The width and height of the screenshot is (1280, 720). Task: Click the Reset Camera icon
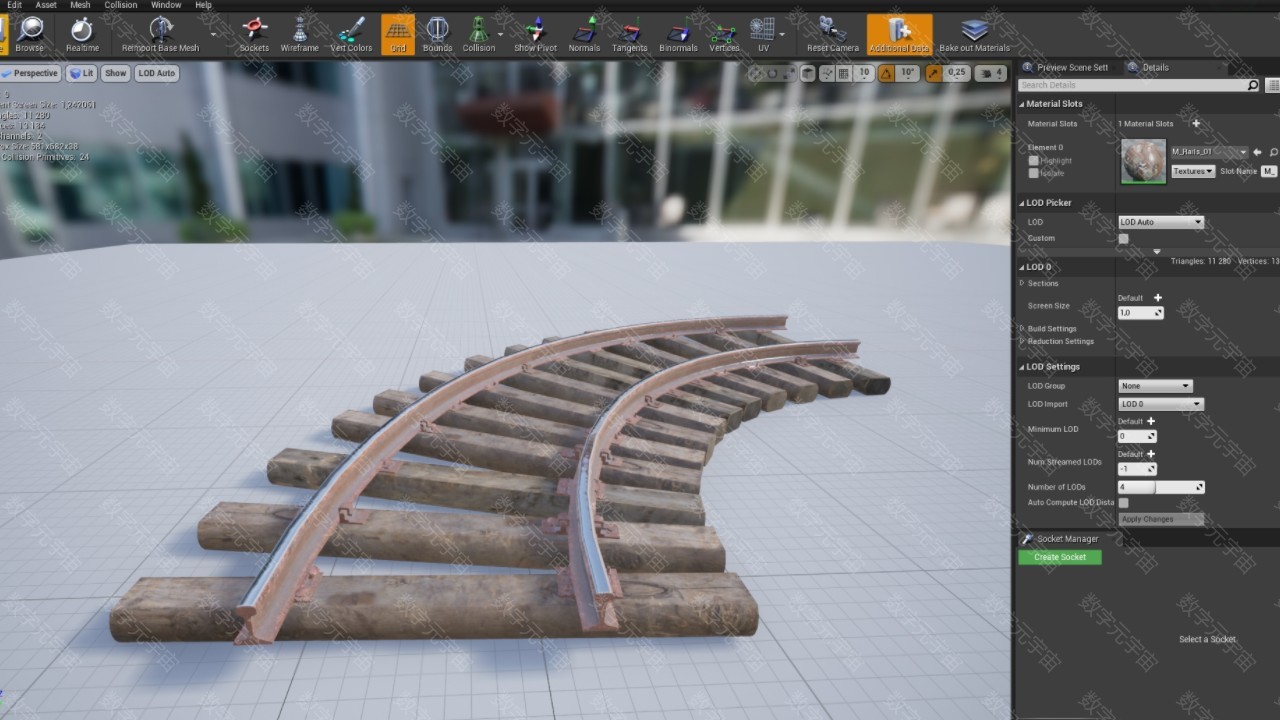[x=832, y=33]
